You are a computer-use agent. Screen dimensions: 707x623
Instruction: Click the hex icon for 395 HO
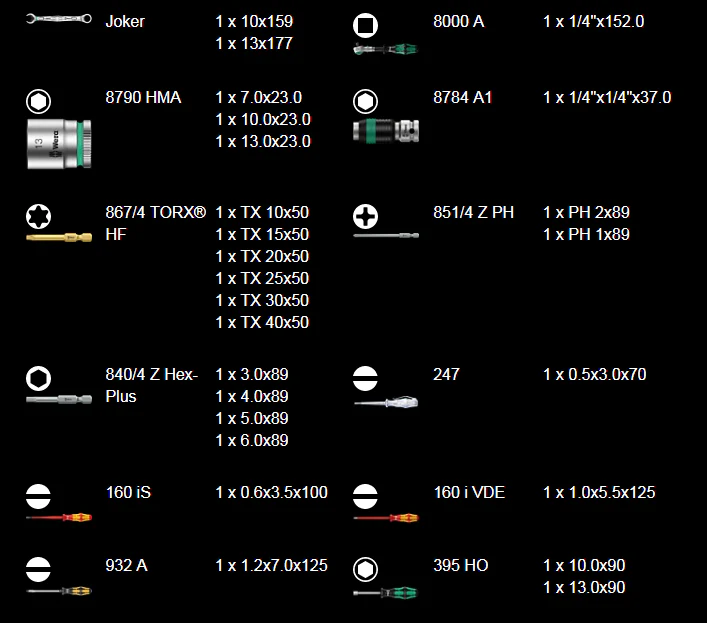point(365,569)
